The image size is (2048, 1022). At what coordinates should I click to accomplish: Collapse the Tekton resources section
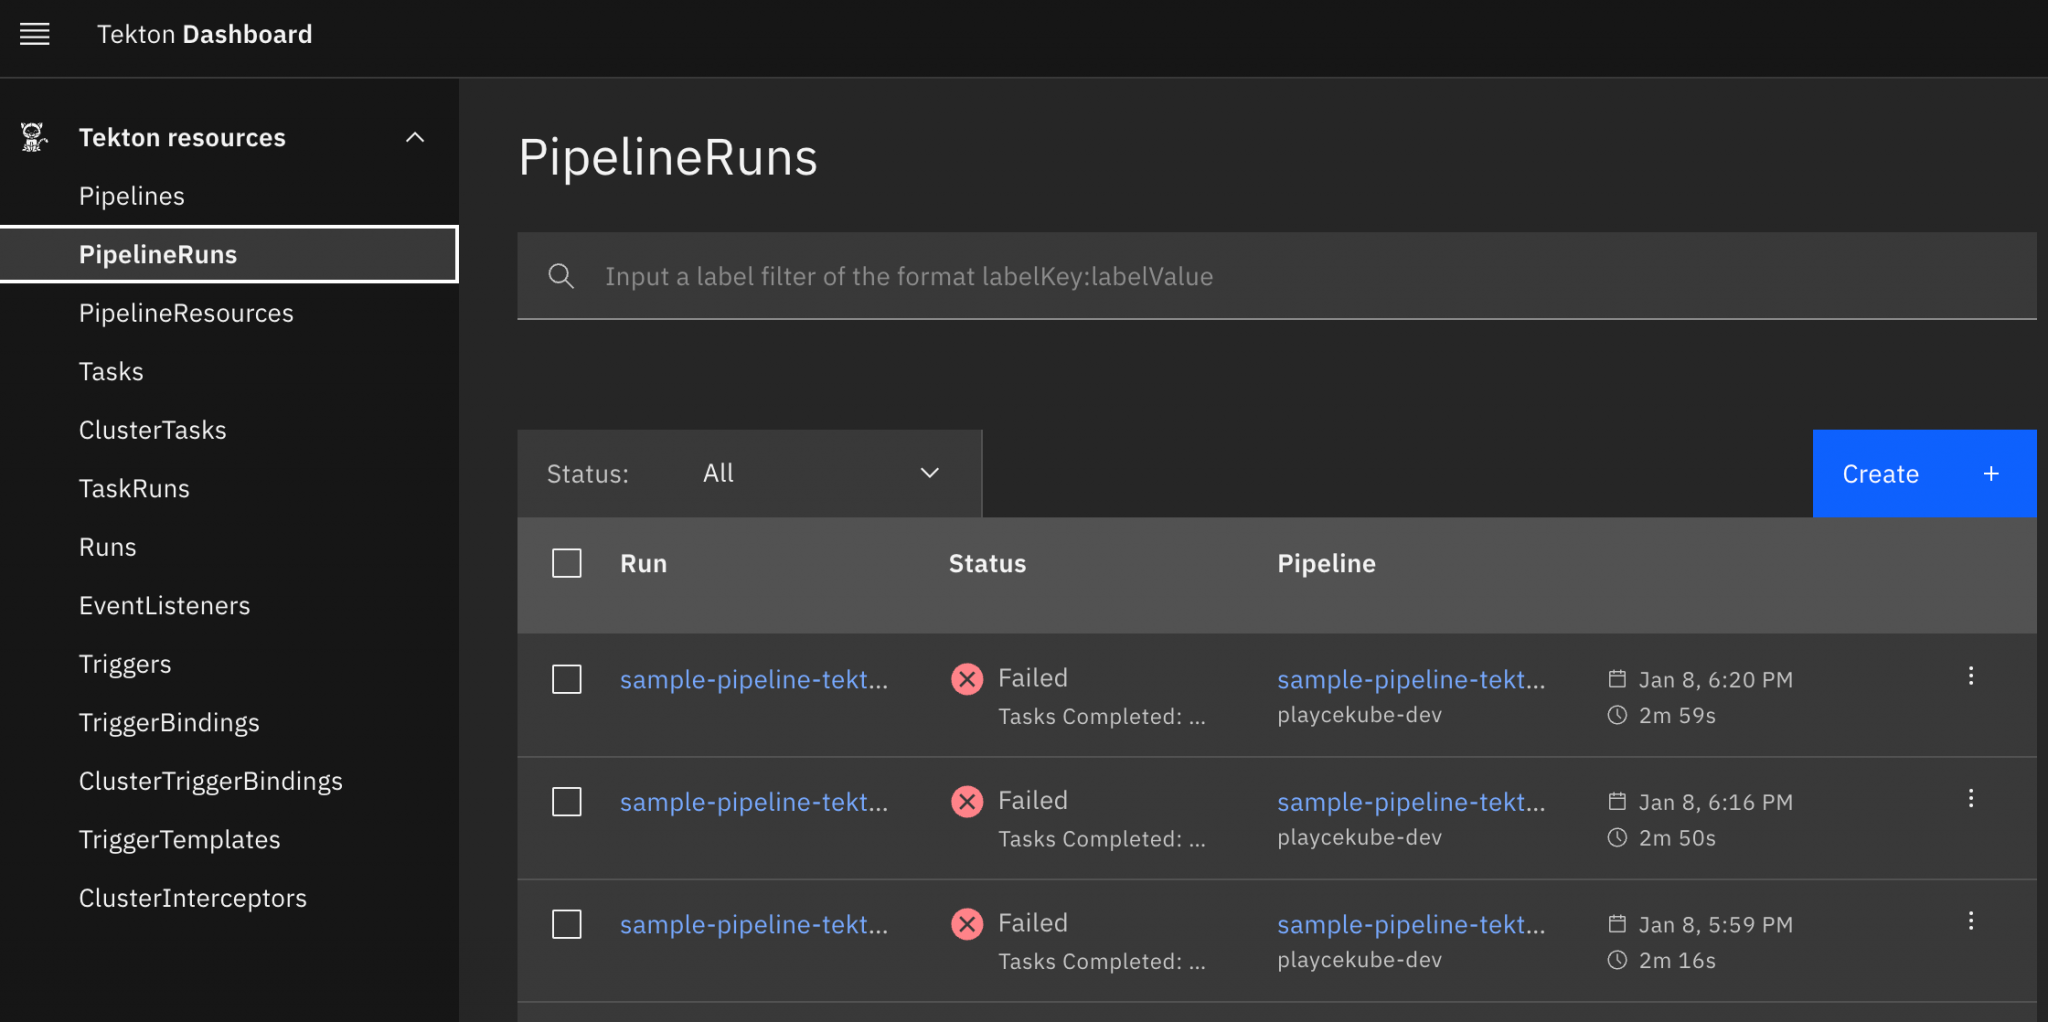(415, 137)
